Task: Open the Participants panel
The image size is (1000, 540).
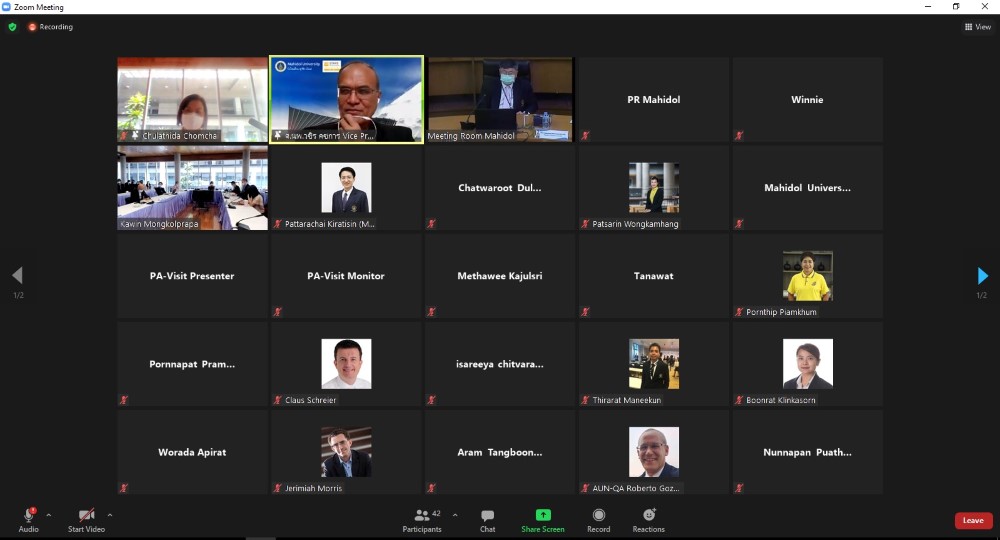Action: point(422,518)
